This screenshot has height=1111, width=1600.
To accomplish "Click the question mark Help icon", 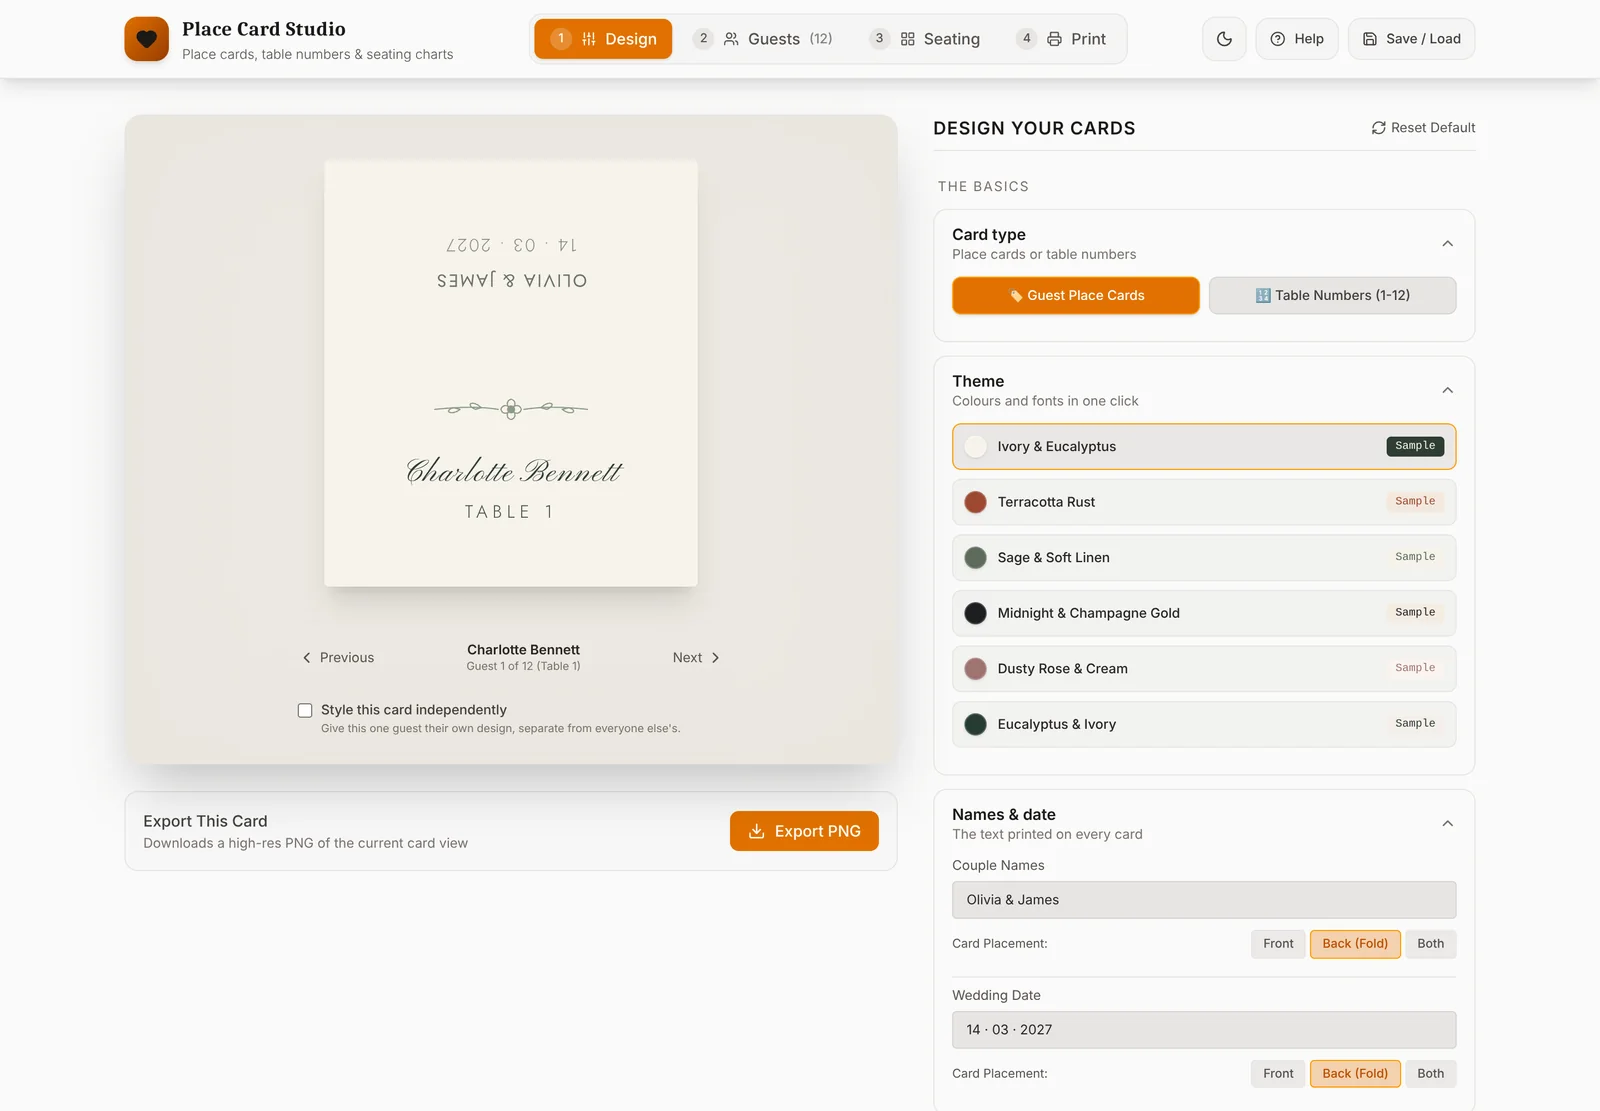I will pos(1278,39).
